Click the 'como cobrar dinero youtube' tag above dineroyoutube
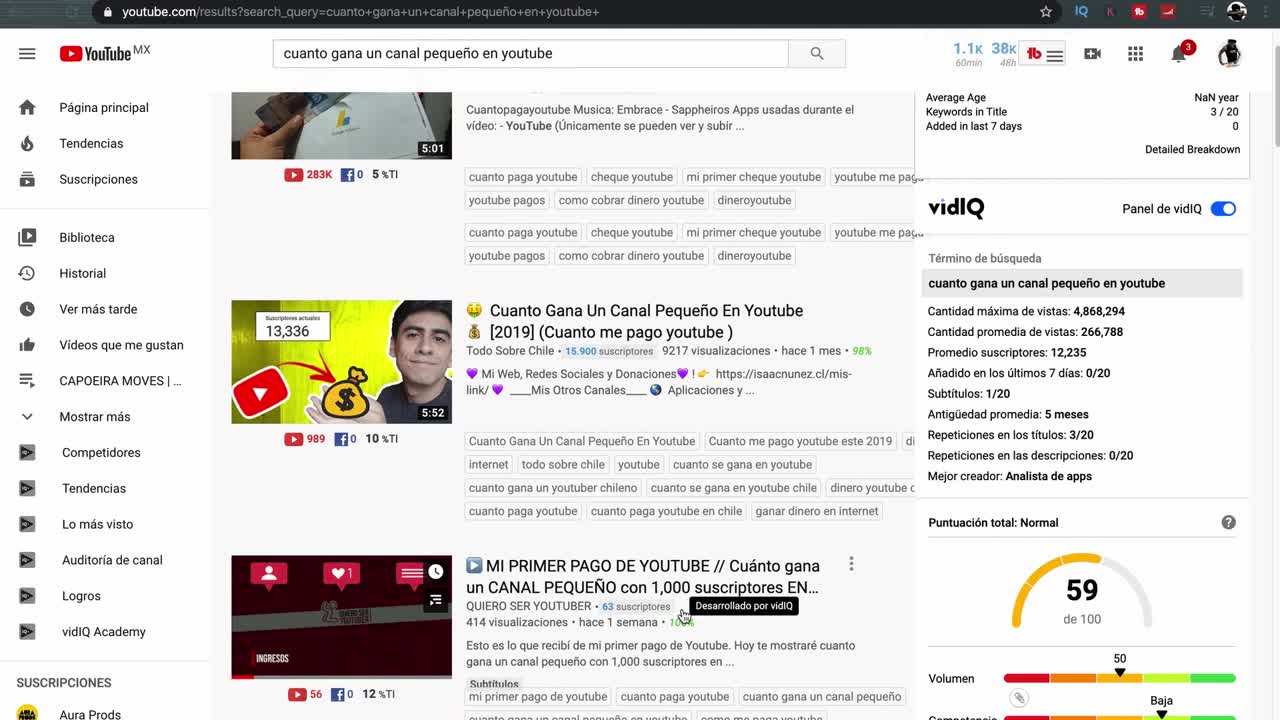This screenshot has width=1280, height=720. (631, 200)
